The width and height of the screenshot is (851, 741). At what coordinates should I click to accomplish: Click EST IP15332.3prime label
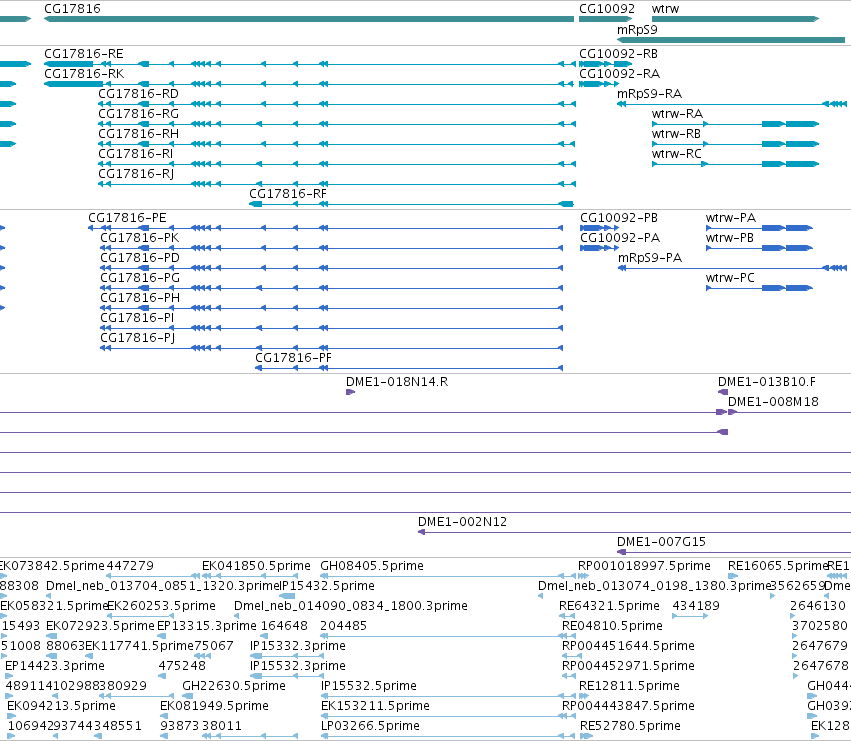pyautogui.click(x=298, y=647)
